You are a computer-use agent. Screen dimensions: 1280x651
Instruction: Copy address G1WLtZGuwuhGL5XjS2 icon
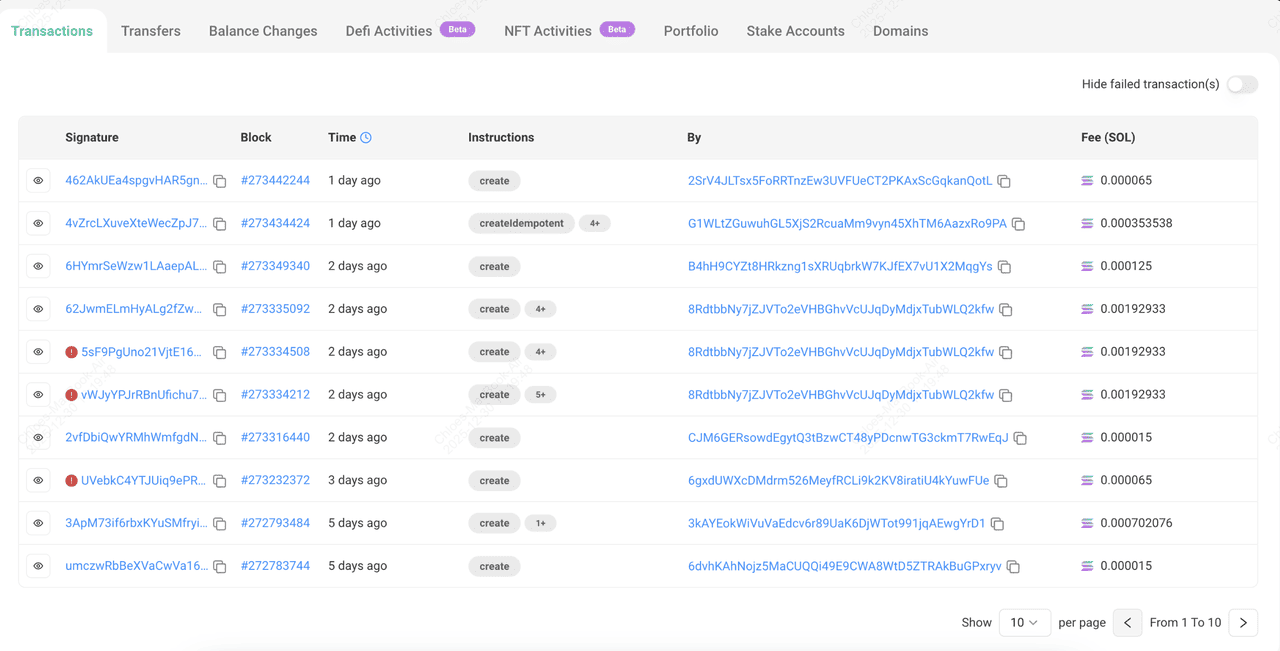coord(1018,224)
